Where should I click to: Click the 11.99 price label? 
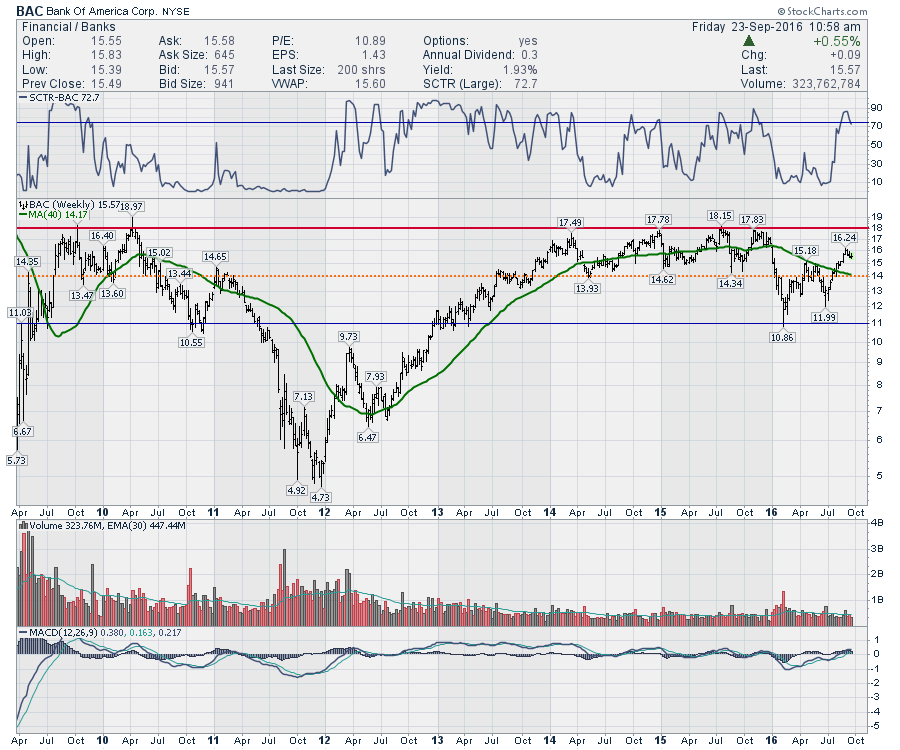824,317
